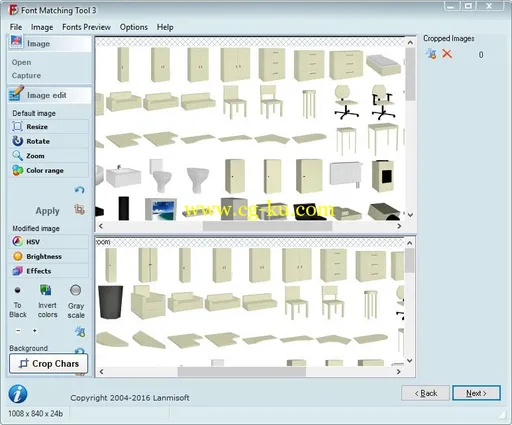Open the Image menu

tap(42, 27)
